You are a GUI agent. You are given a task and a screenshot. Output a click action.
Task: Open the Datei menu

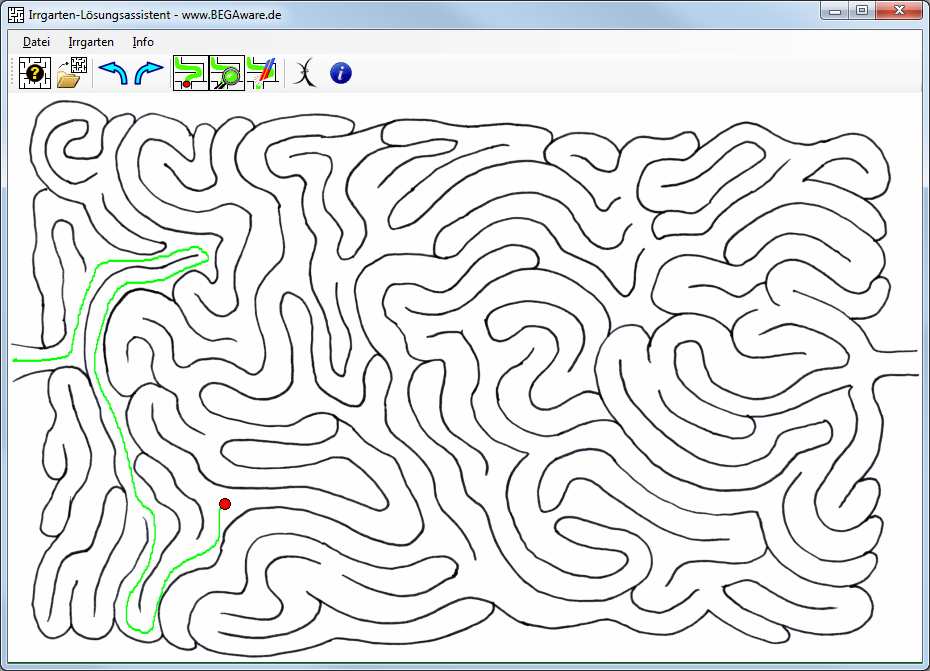tap(36, 42)
